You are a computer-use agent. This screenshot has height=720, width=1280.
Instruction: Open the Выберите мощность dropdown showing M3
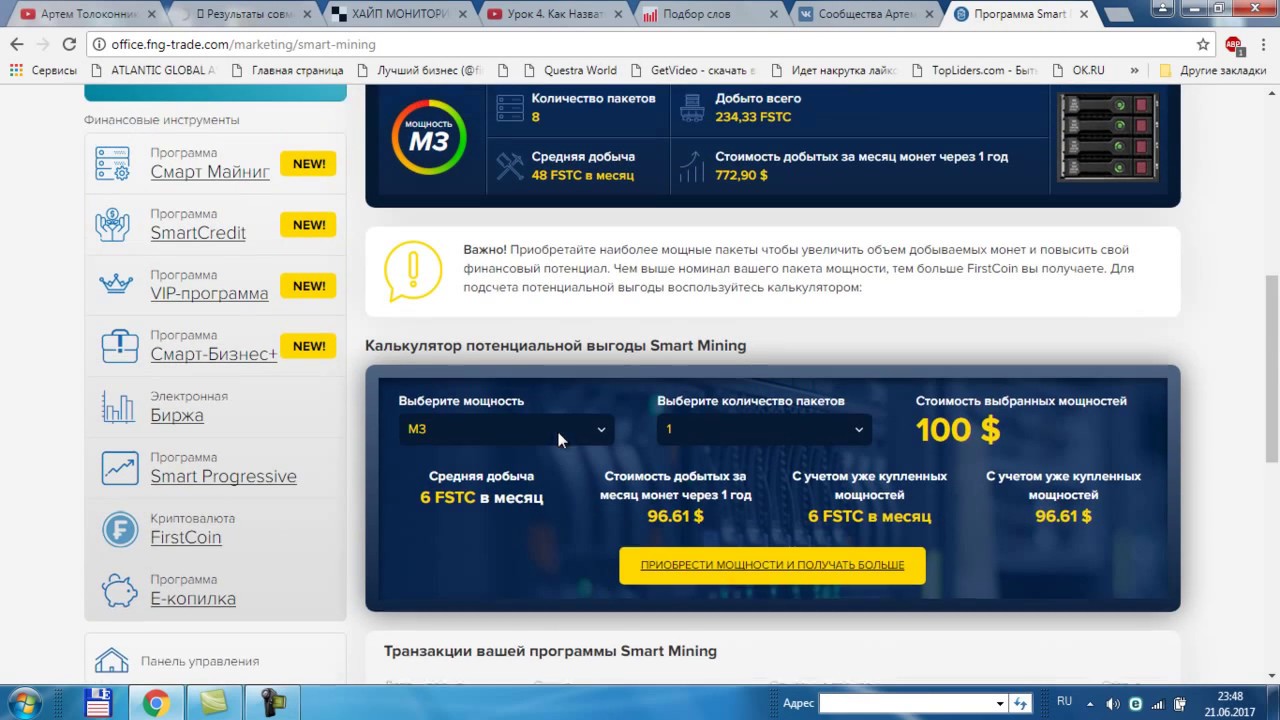[x=505, y=429]
